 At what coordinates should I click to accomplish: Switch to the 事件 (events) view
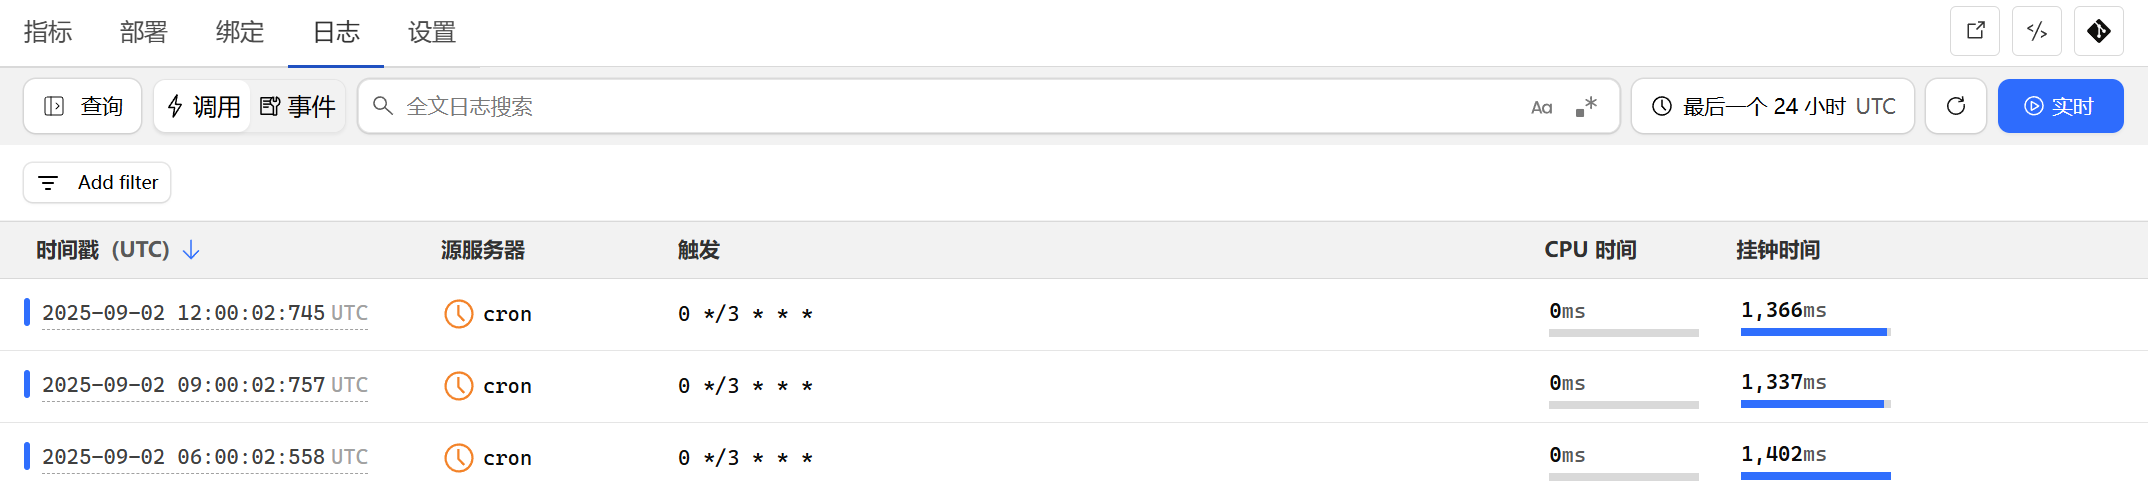(297, 106)
